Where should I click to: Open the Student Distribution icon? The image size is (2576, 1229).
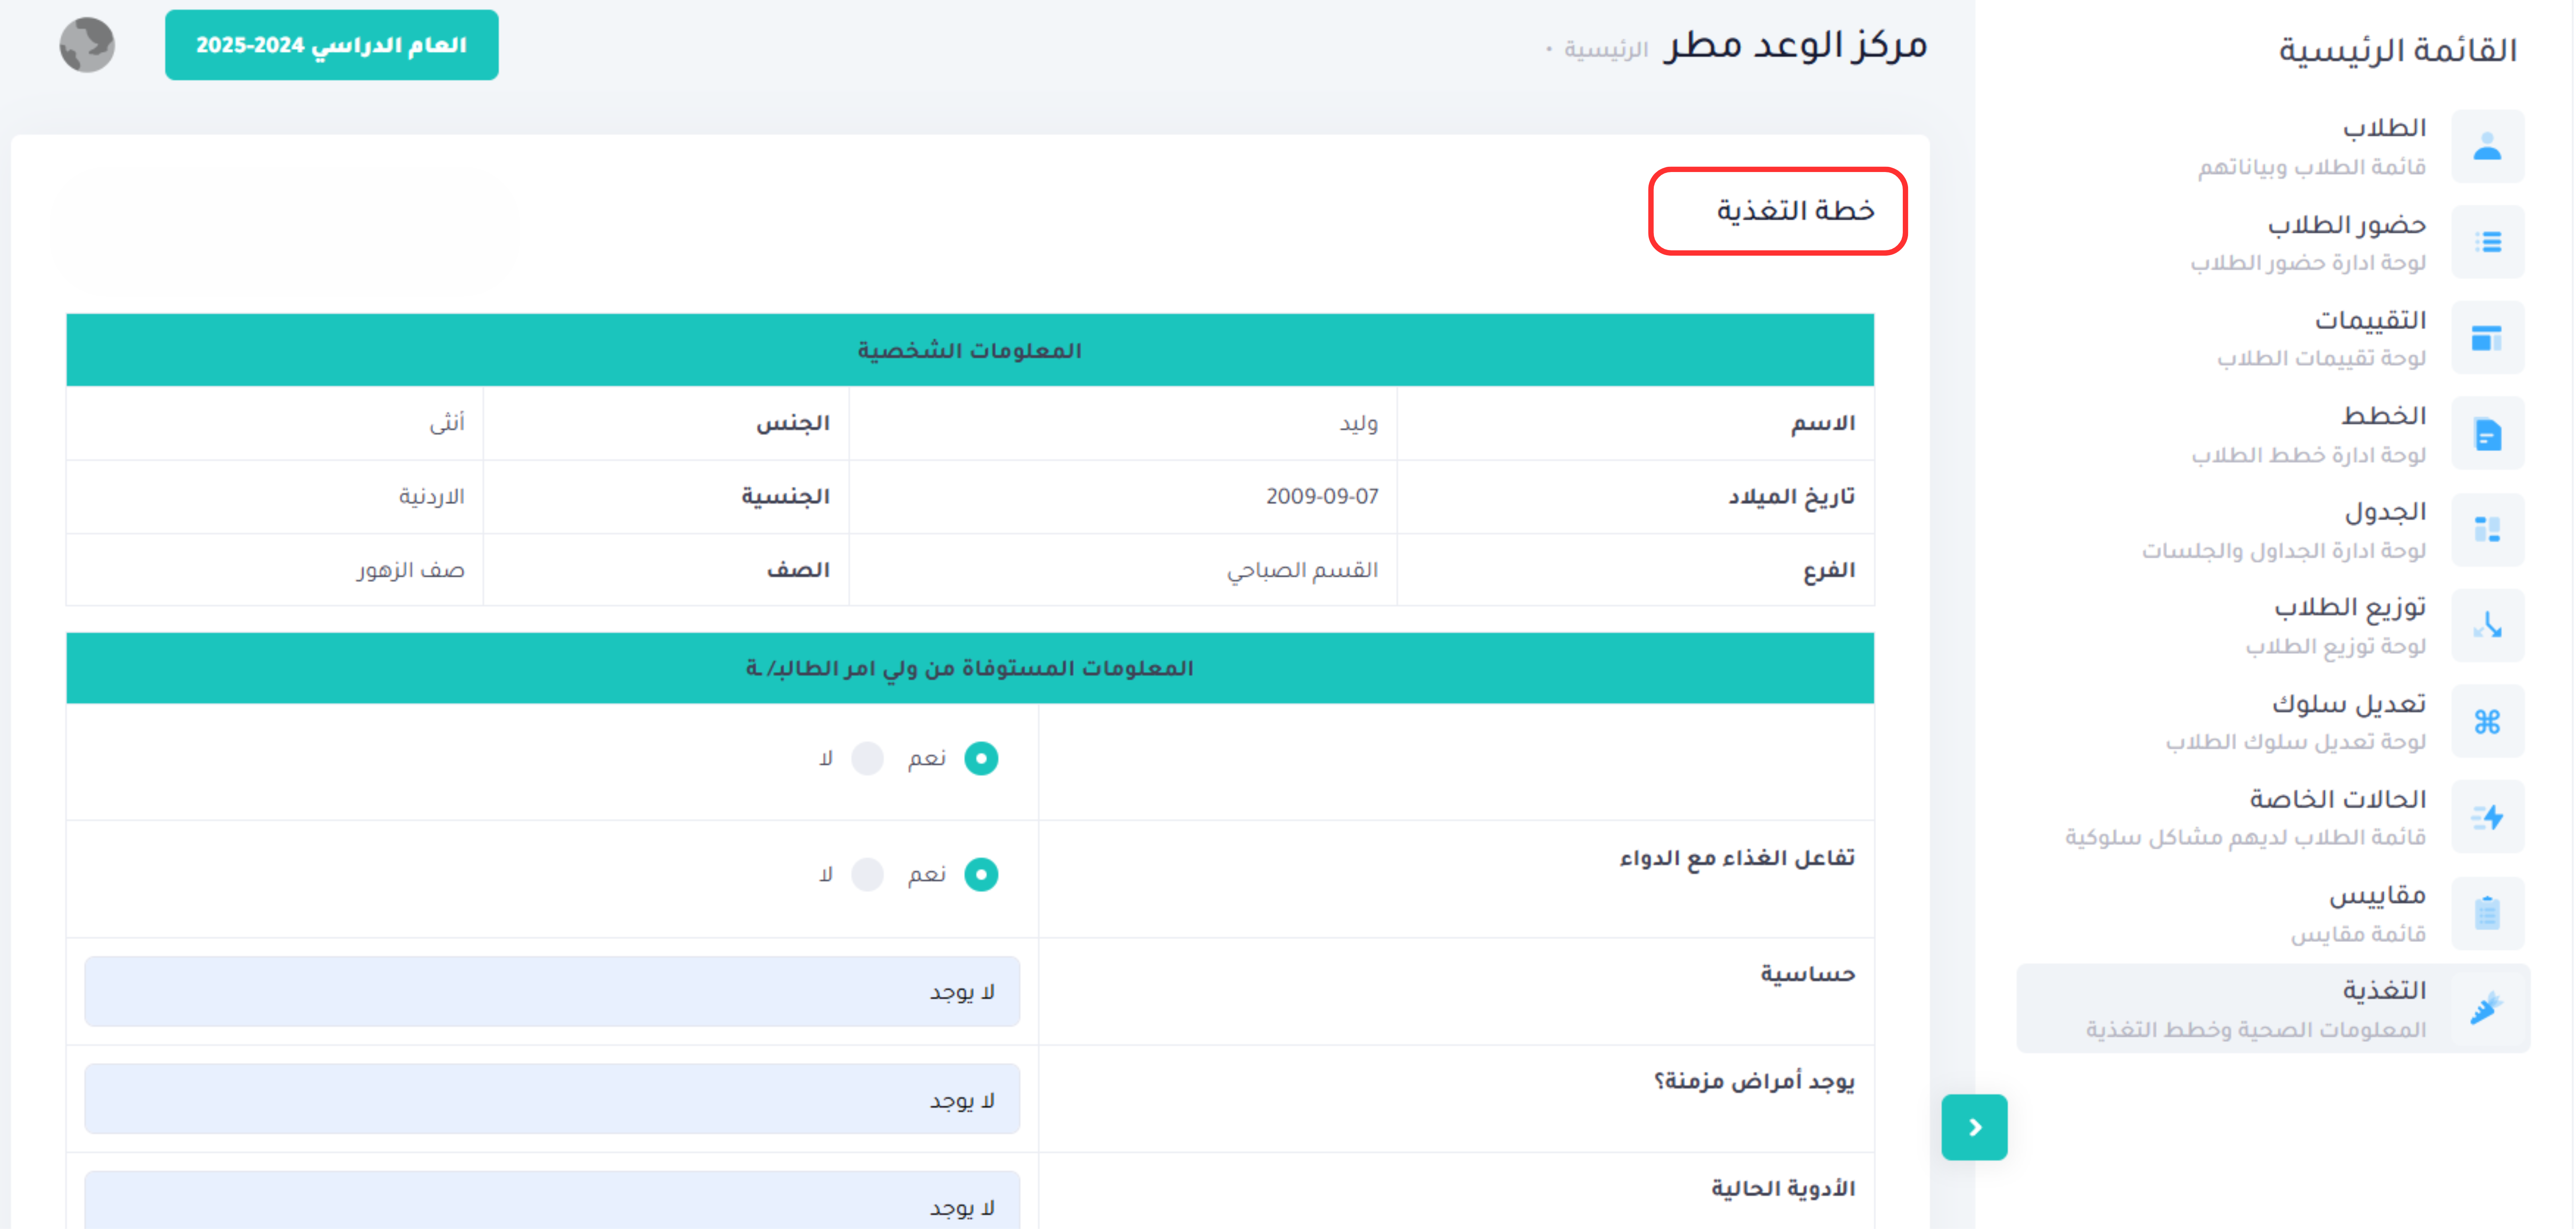[2487, 626]
